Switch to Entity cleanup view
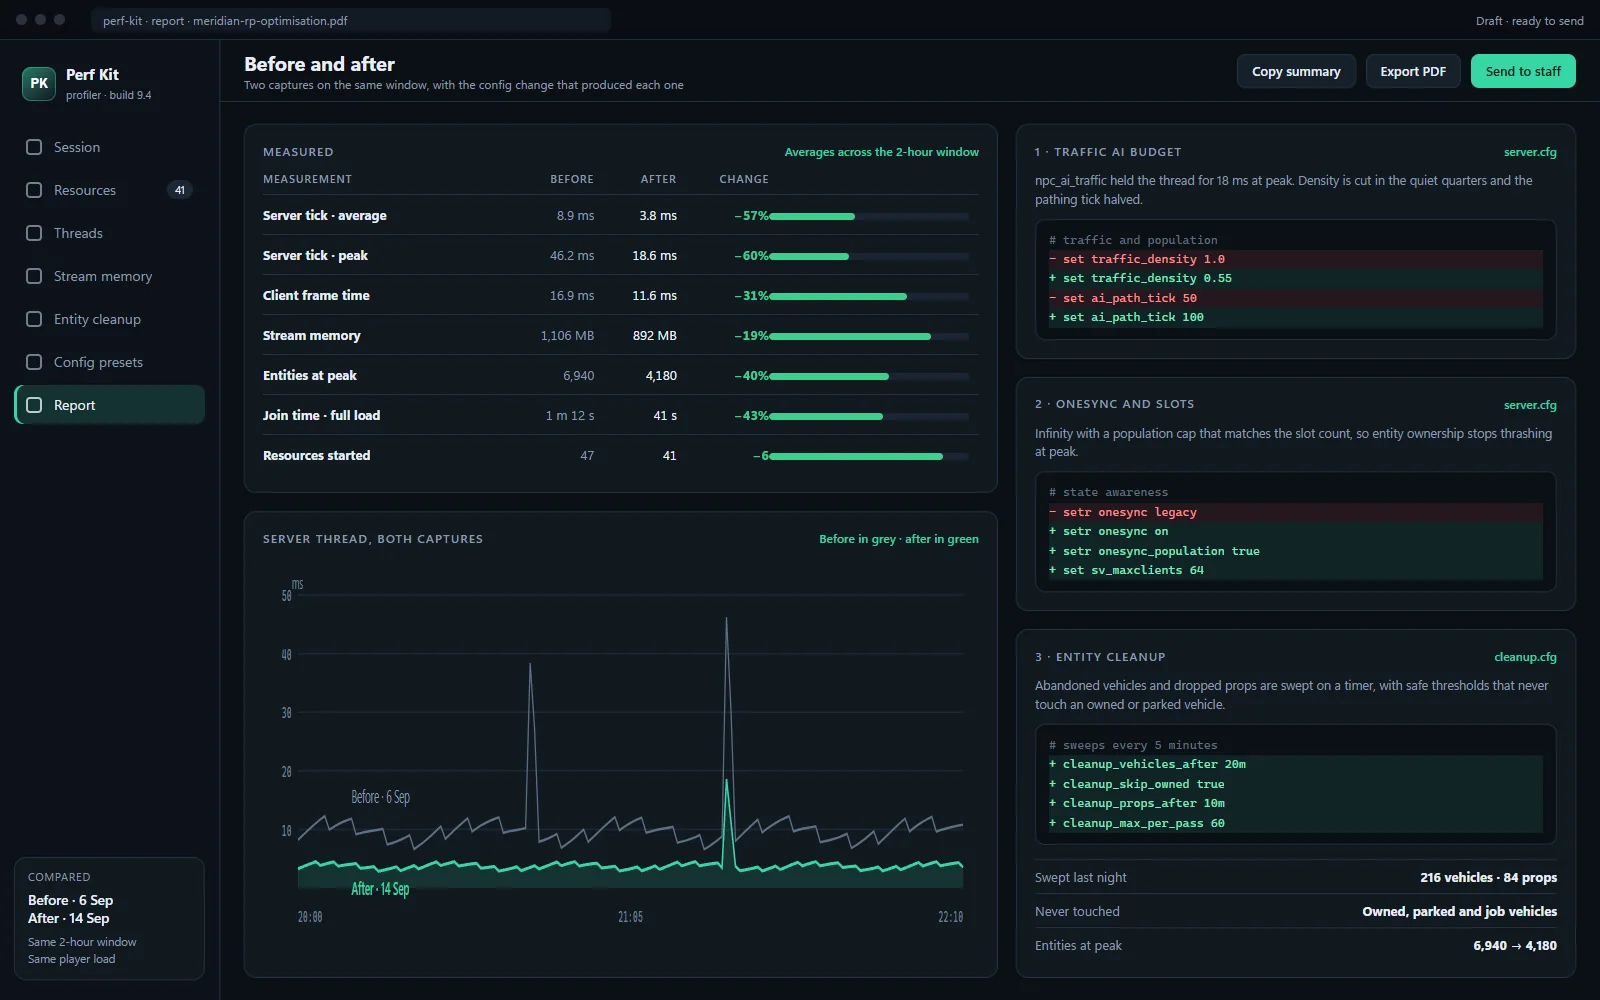The image size is (1600, 1000). [110, 319]
